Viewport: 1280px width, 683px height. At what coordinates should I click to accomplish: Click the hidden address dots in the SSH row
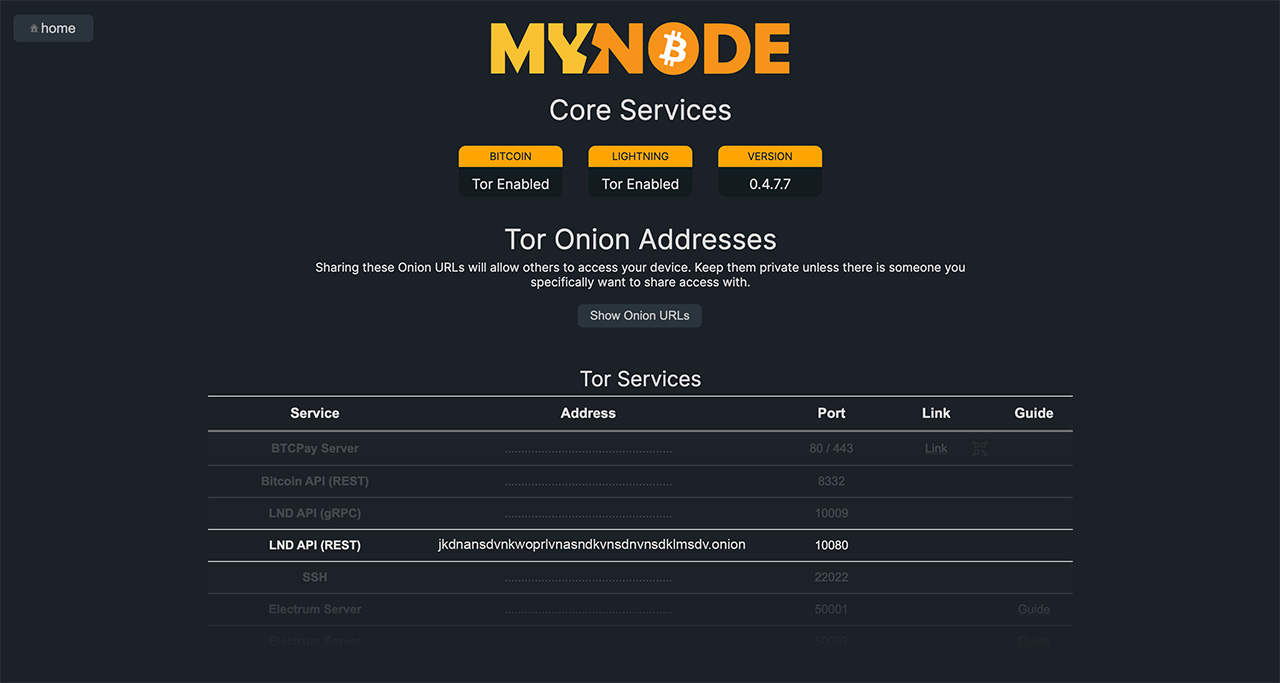click(x=588, y=580)
